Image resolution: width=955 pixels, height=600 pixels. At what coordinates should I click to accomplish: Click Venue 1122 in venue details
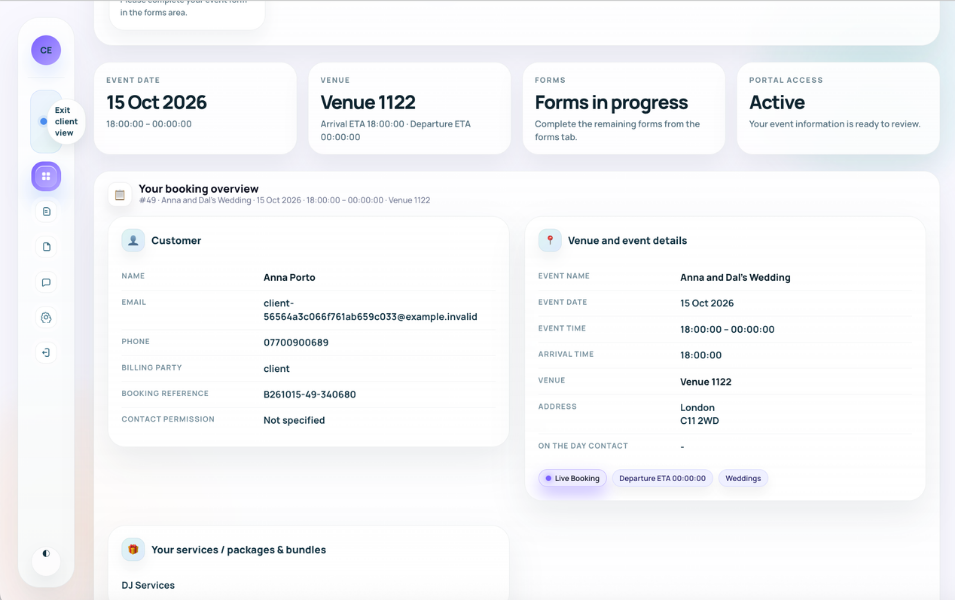click(x=706, y=382)
